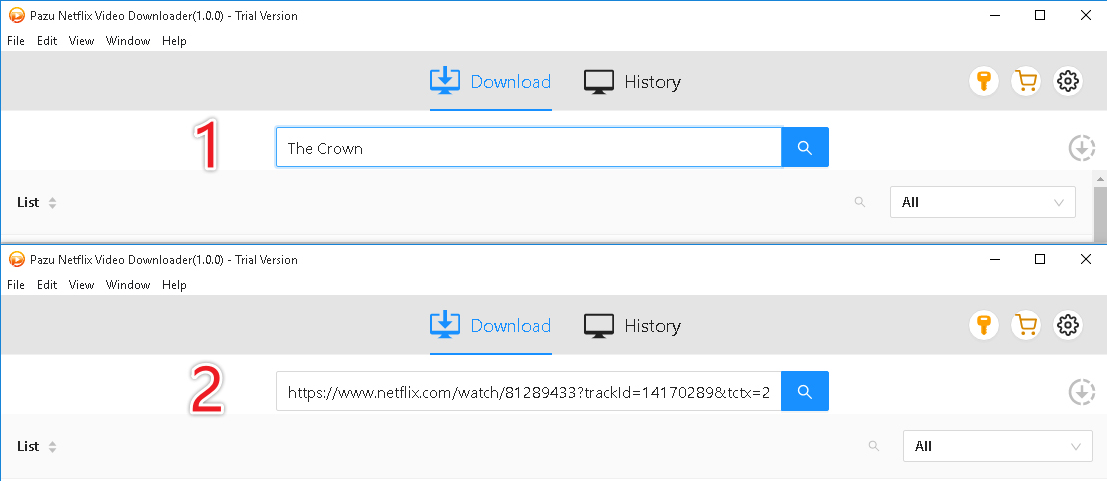The height and width of the screenshot is (481, 1107).
Task: Click the search button beside The Crown field
Action: click(x=805, y=147)
